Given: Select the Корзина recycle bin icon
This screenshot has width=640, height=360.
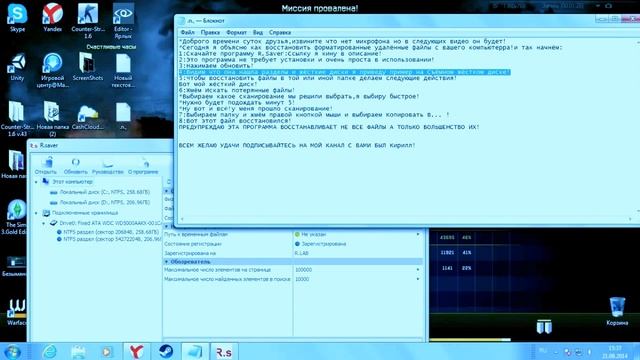Looking at the screenshot, I should [x=617, y=311].
